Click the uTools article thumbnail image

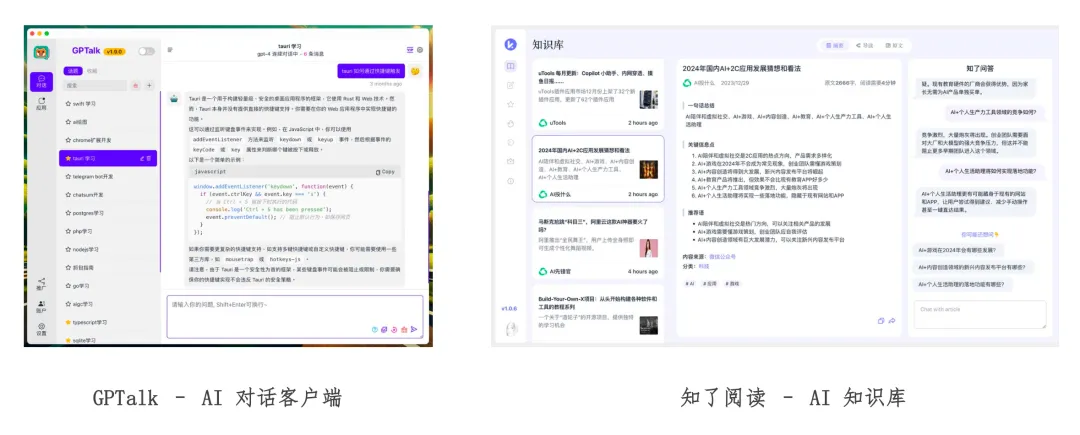click(x=648, y=99)
